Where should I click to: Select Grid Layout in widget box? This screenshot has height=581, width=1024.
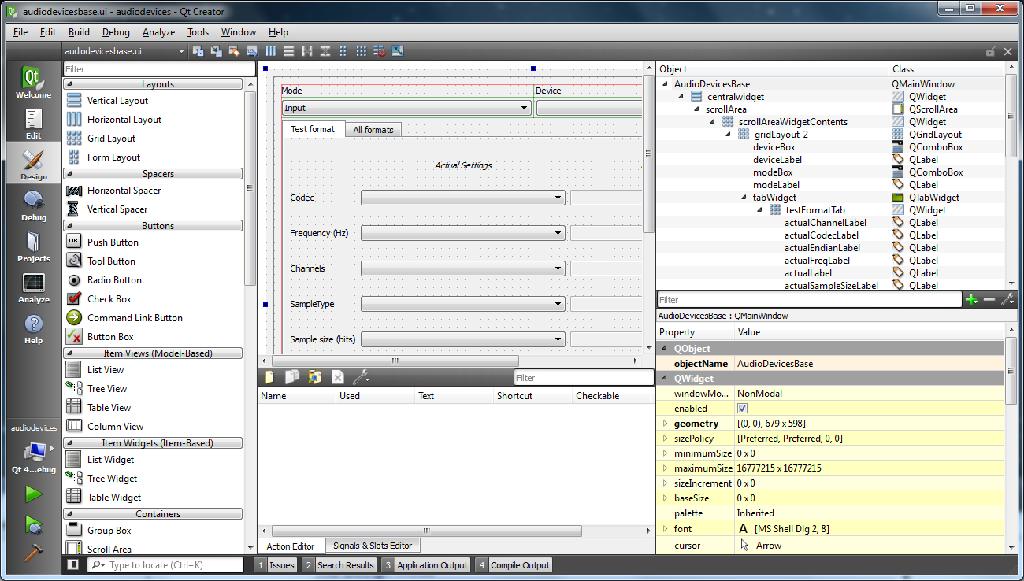coord(111,138)
